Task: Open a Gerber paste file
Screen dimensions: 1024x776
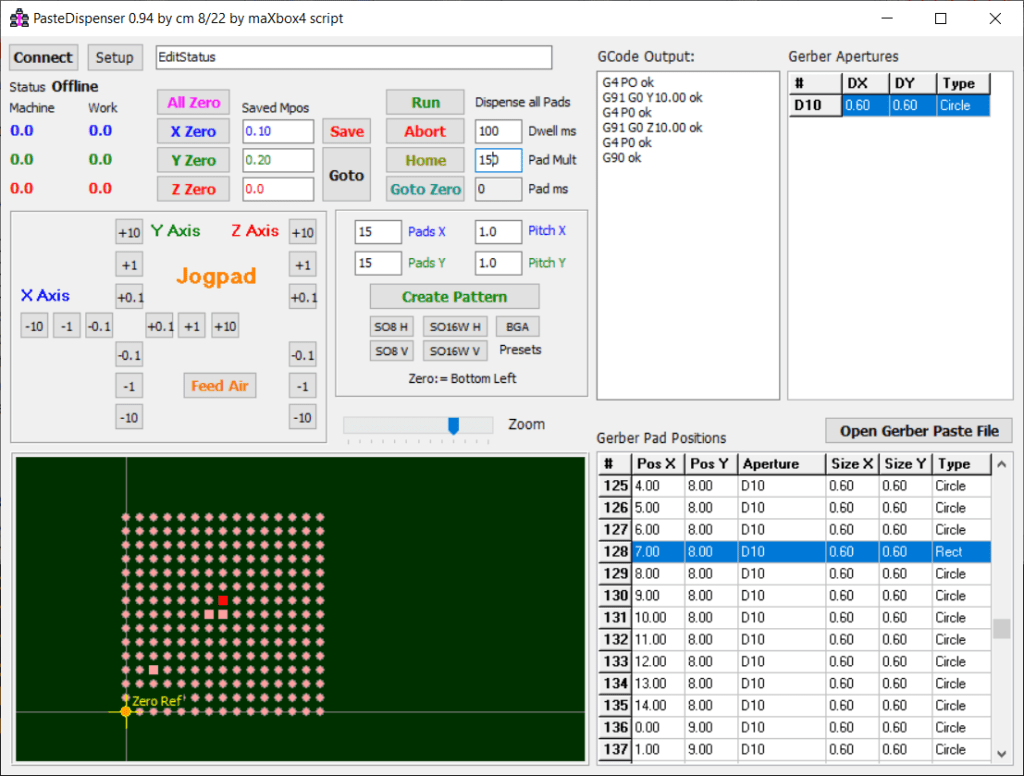Action: pyautogui.click(x=918, y=431)
